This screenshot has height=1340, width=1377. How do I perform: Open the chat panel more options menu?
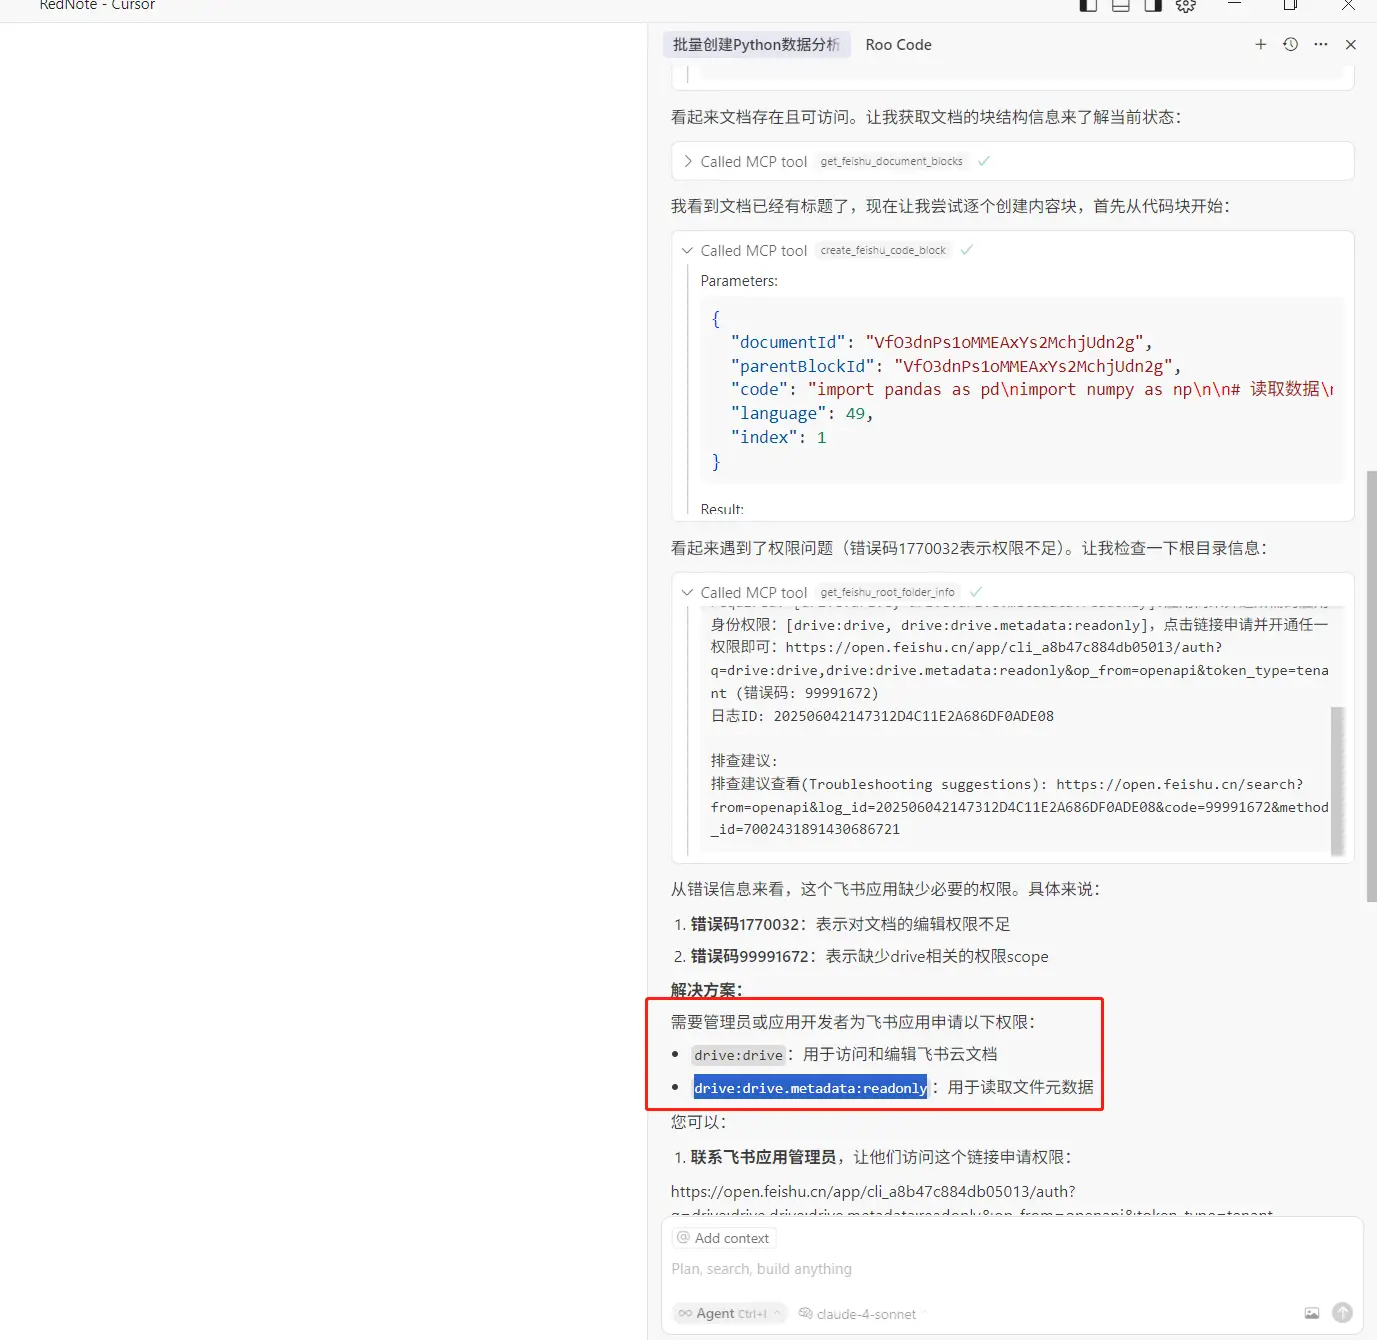(x=1321, y=44)
